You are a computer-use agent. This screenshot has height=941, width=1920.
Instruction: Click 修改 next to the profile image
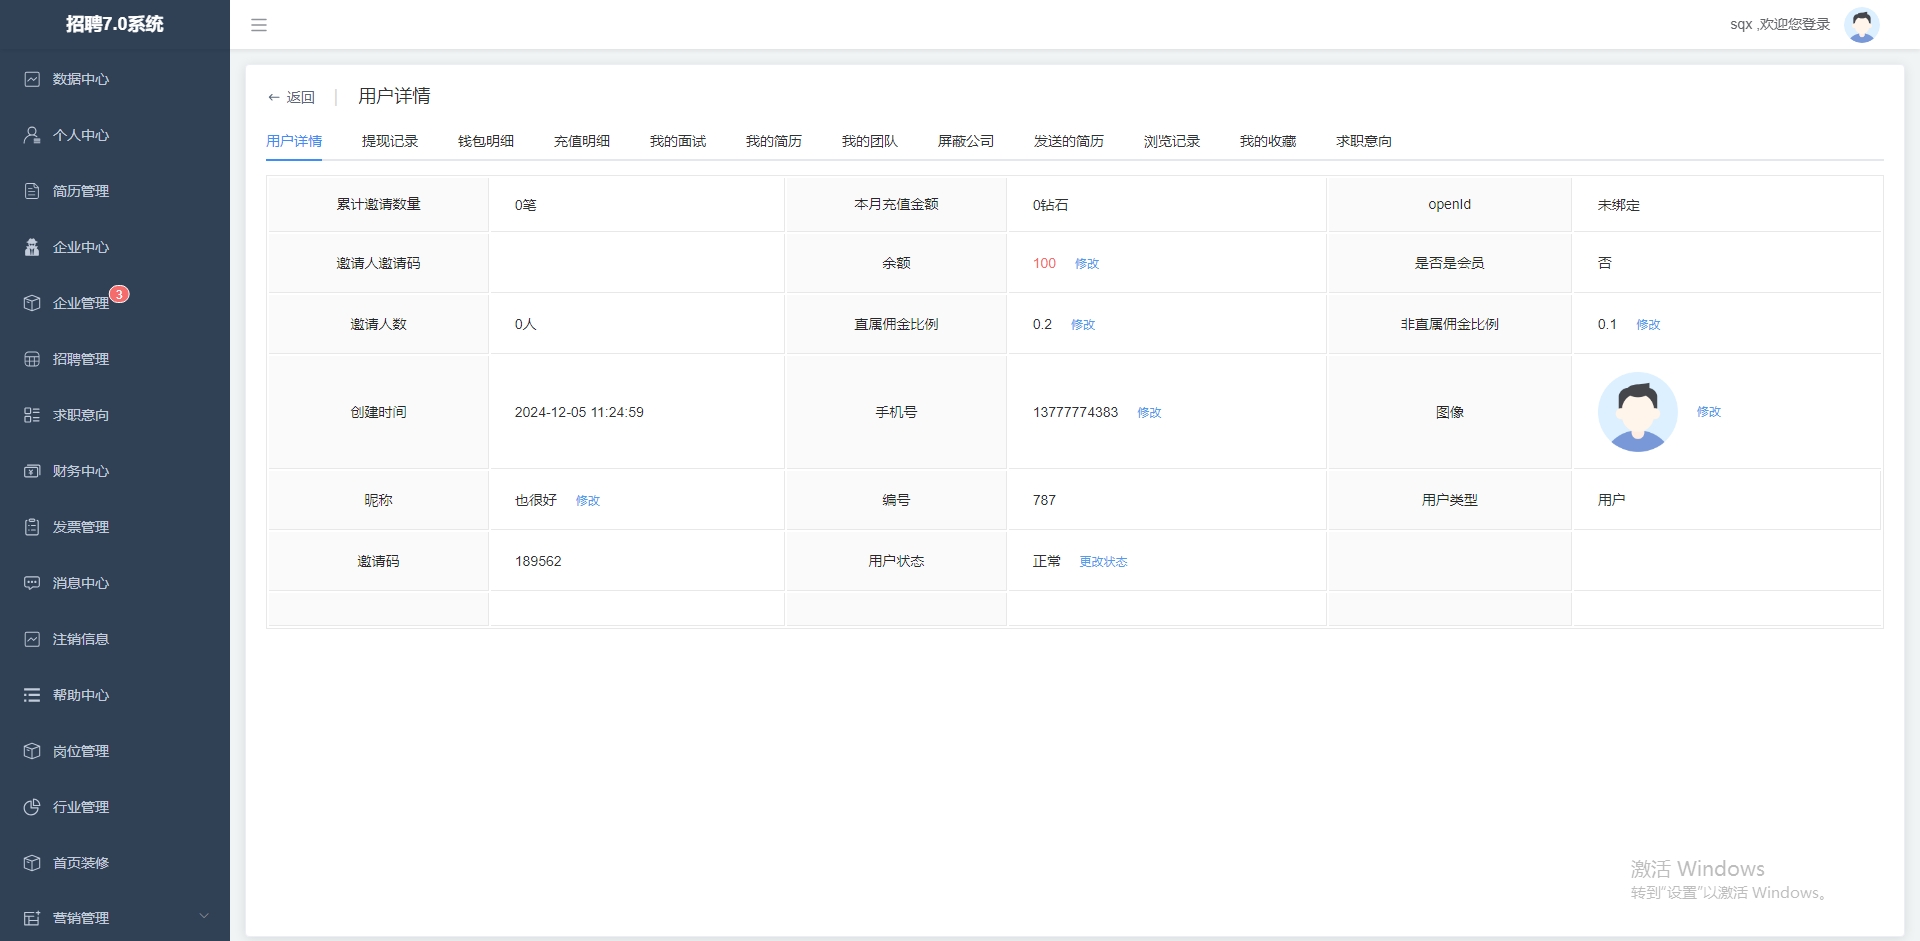point(1708,412)
